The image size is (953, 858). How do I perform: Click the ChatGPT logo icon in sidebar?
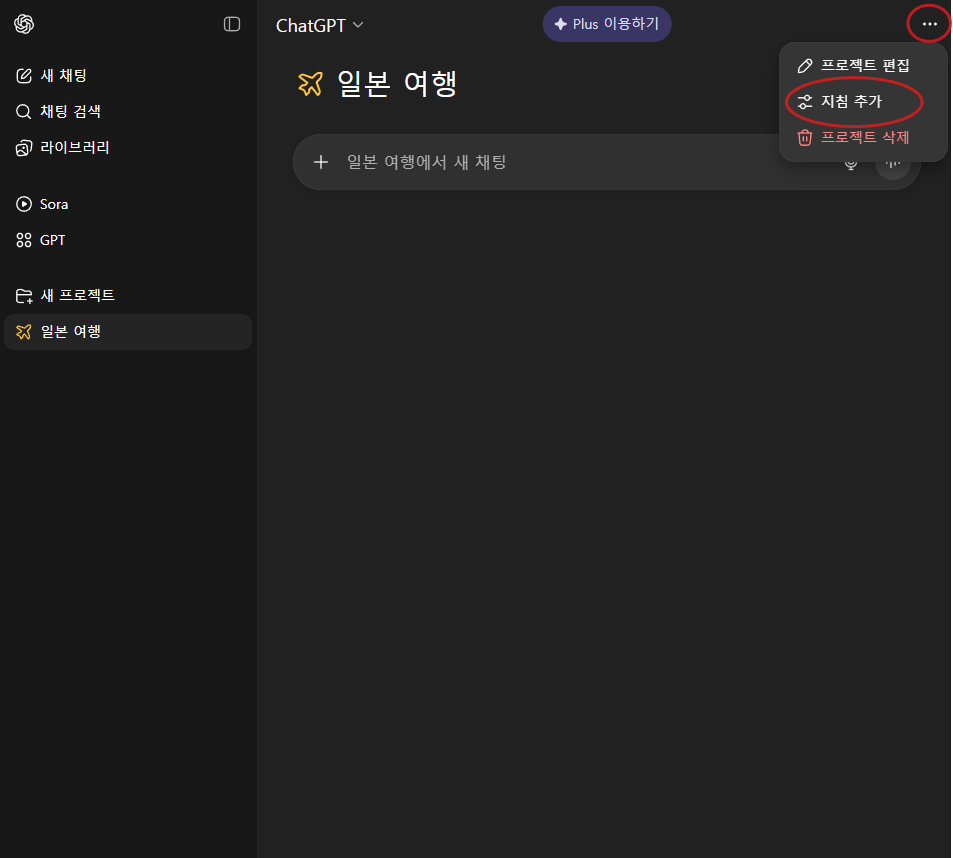click(x=24, y=24)
